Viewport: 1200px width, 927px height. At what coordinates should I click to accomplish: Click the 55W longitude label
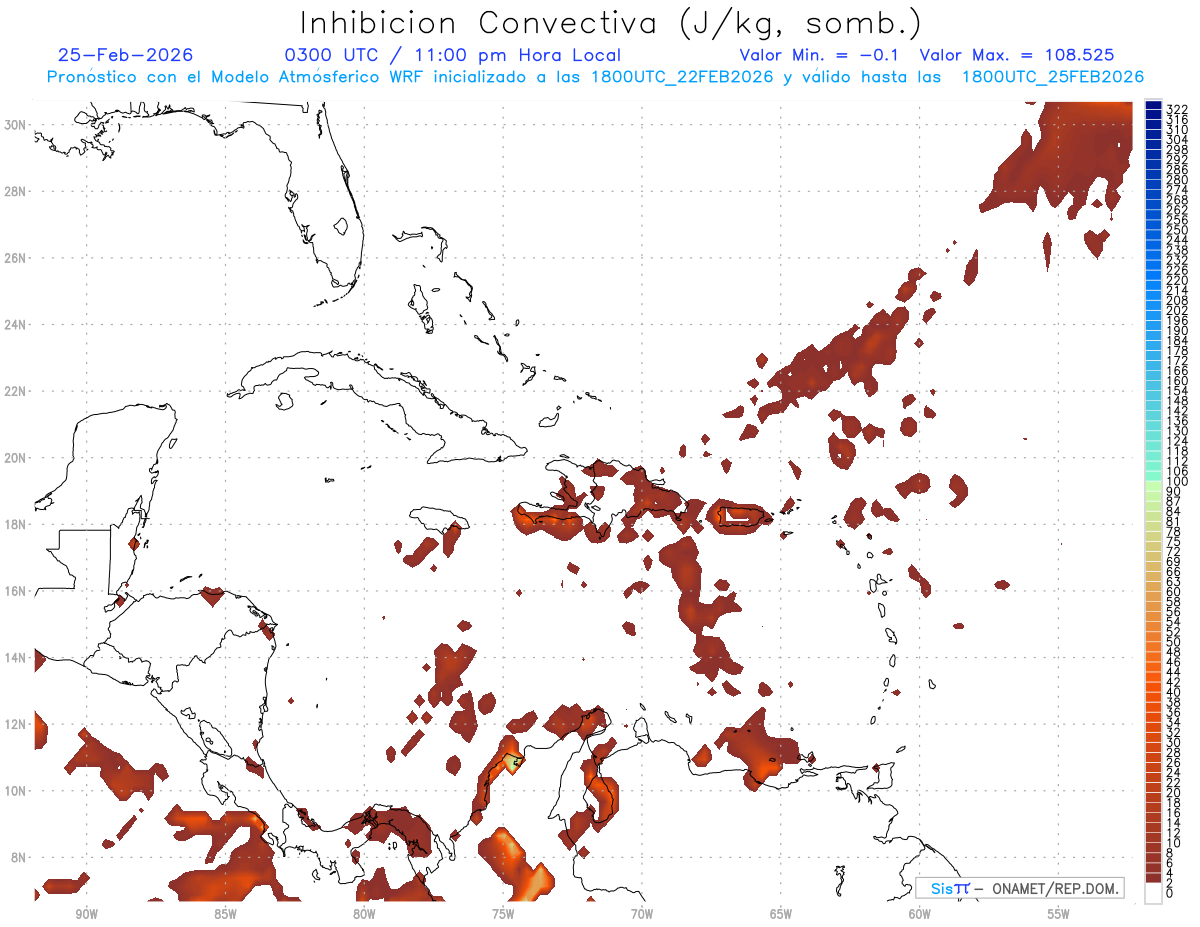1059,914
